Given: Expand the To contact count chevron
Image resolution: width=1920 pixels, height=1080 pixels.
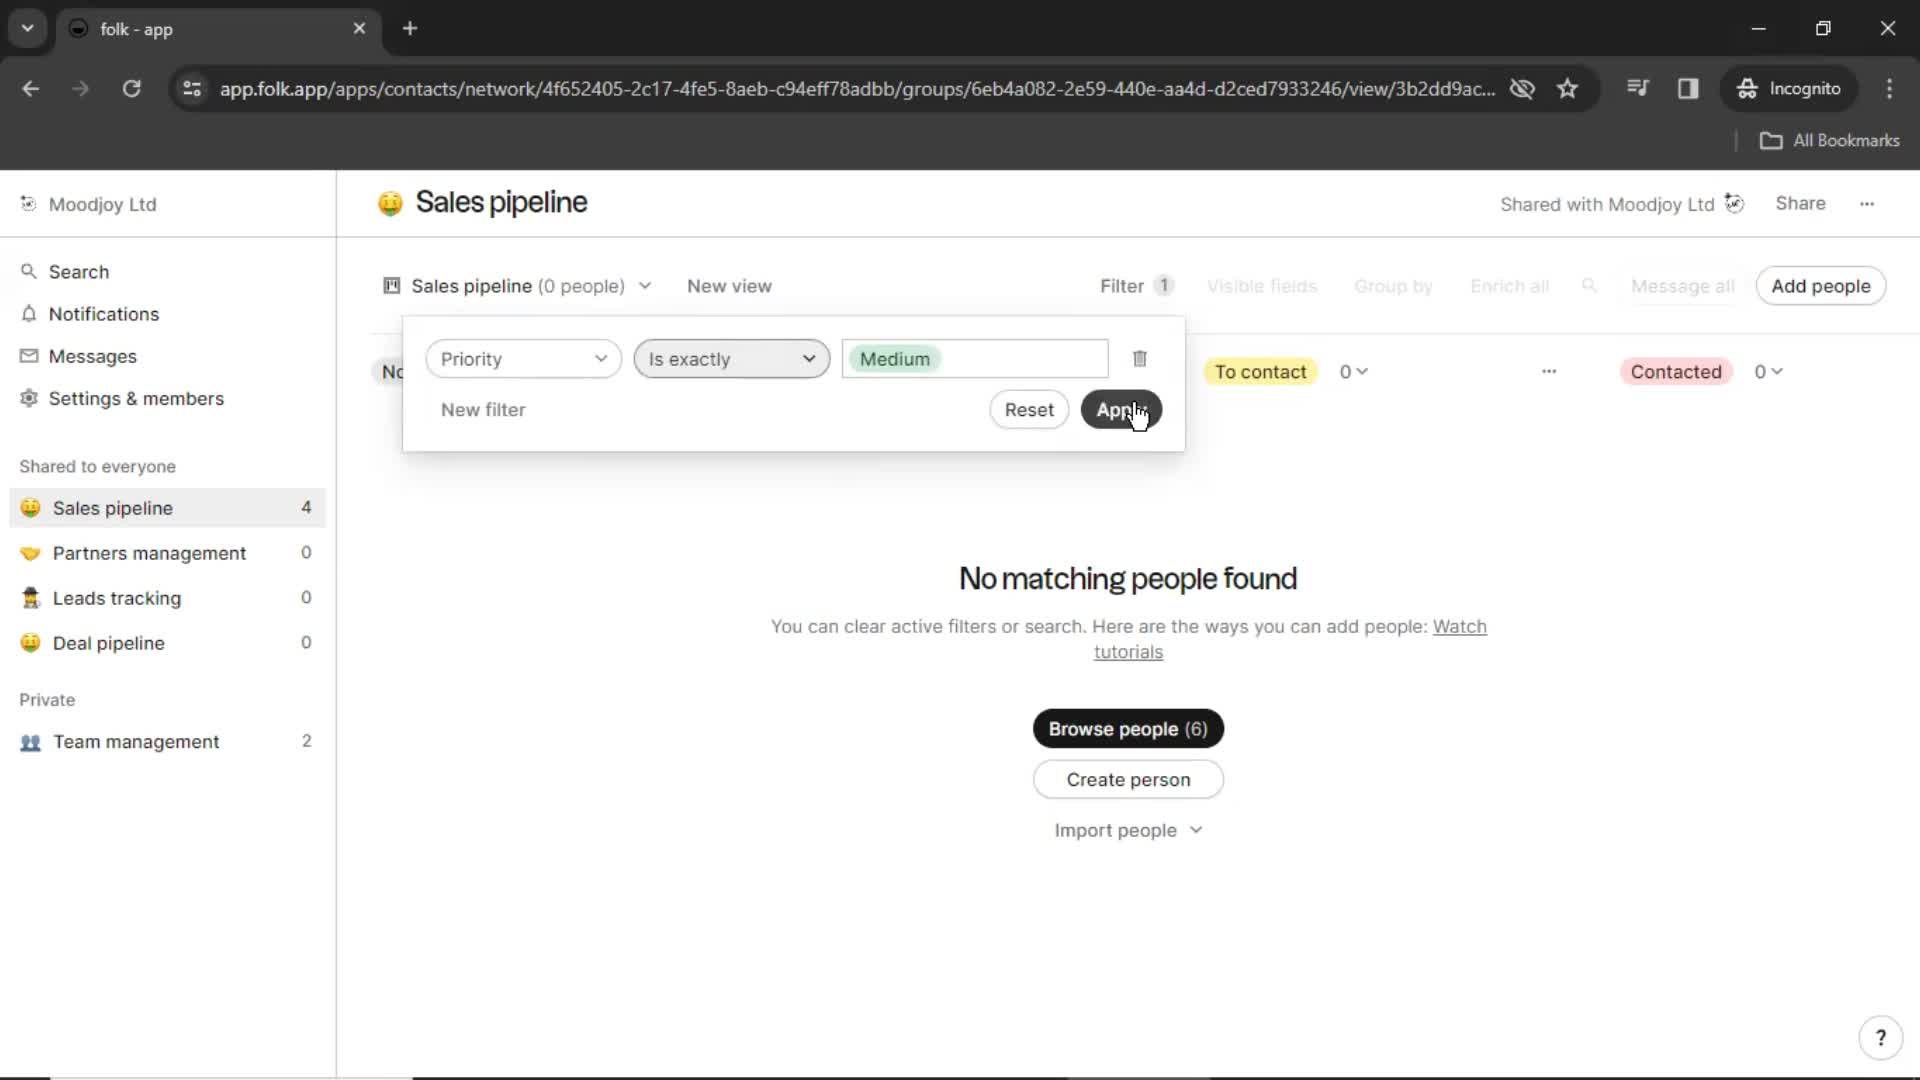Looking at the screenshot, I should pyautogui.click(x=1362, y=372).
